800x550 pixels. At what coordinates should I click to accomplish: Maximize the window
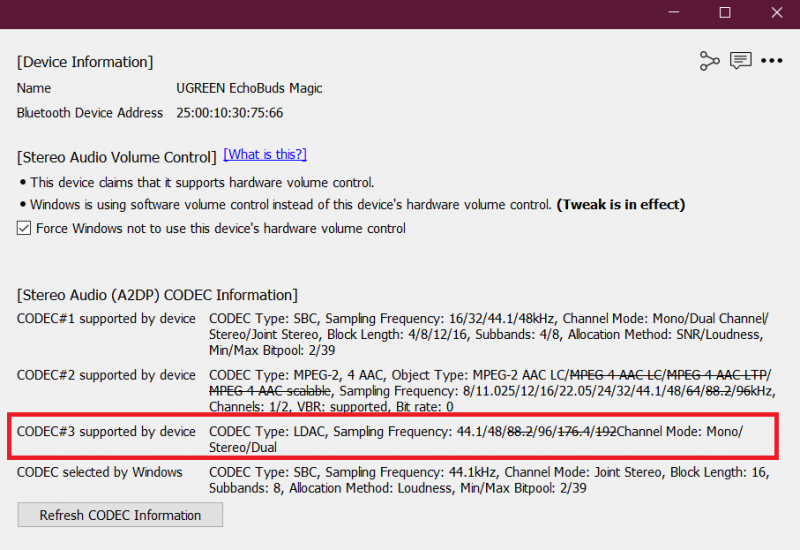point(724,12)
